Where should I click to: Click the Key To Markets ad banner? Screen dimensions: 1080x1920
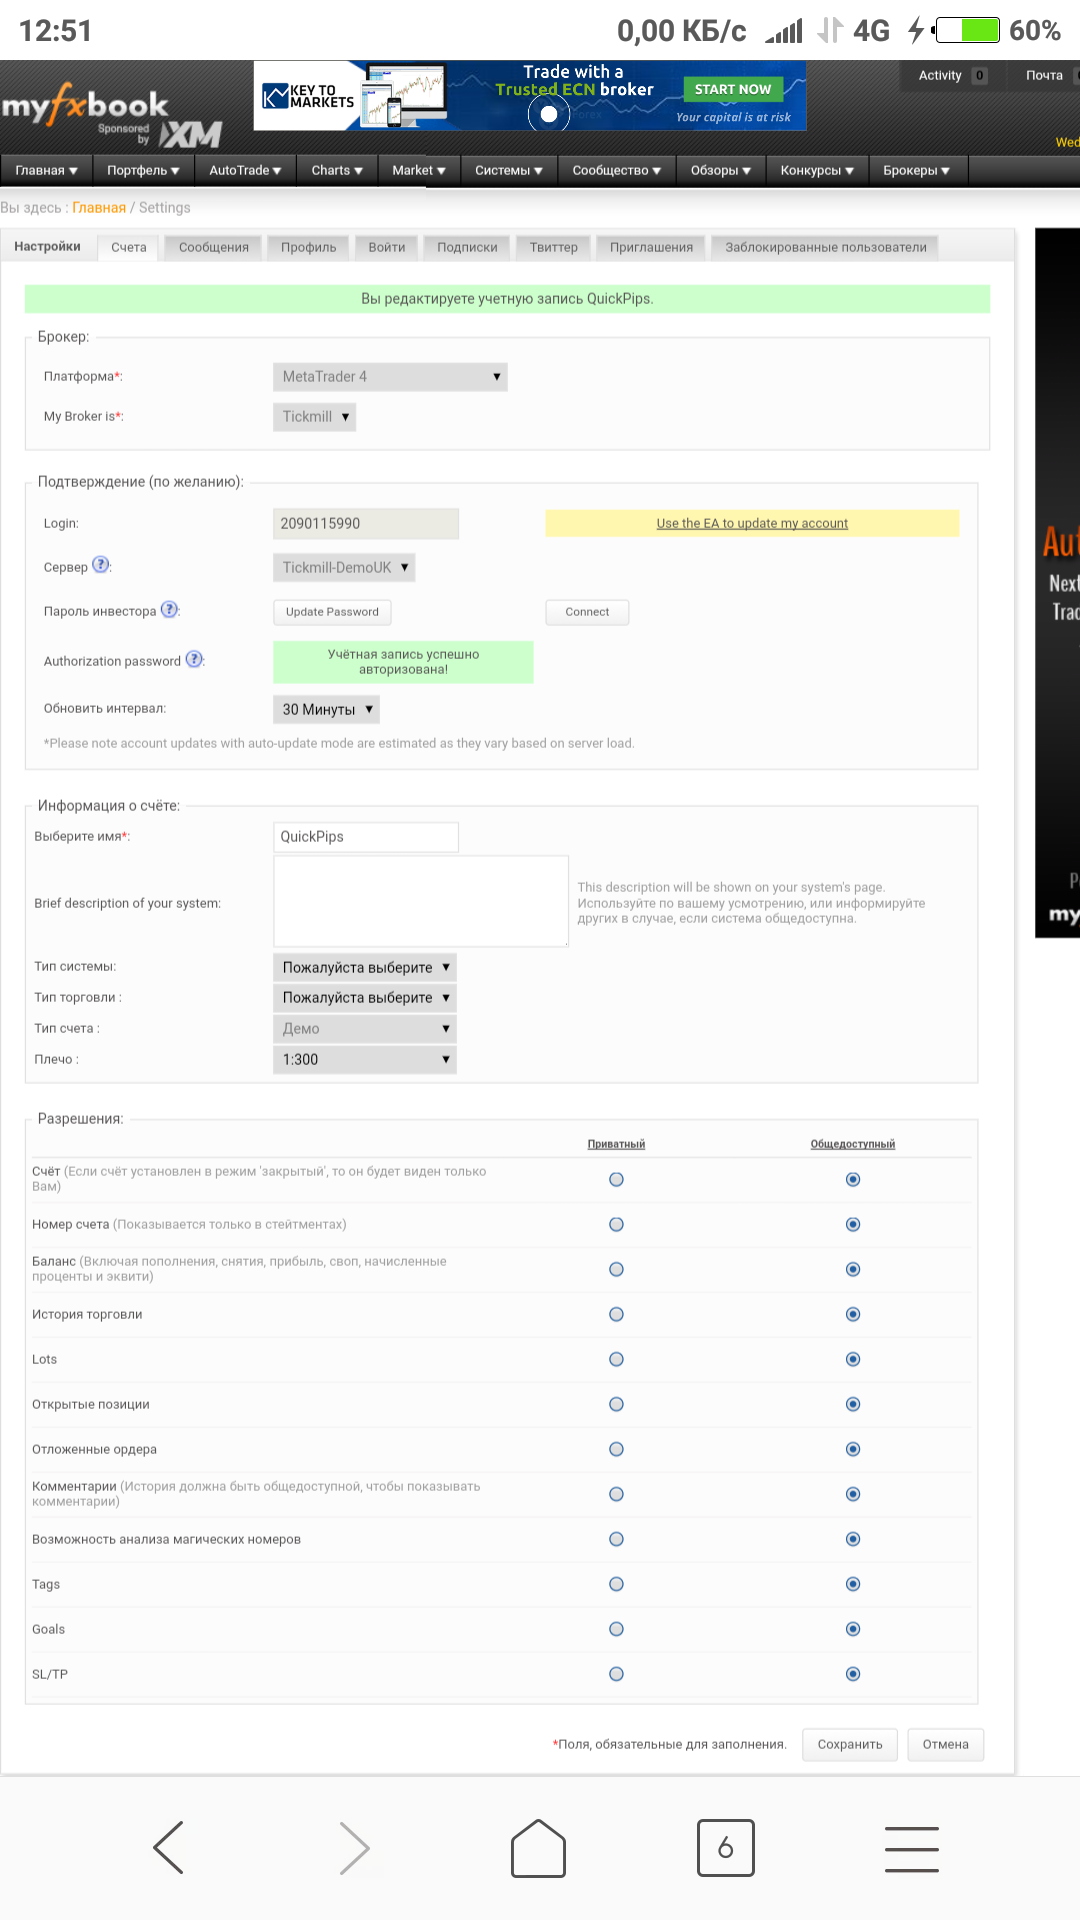pos(530,96)
